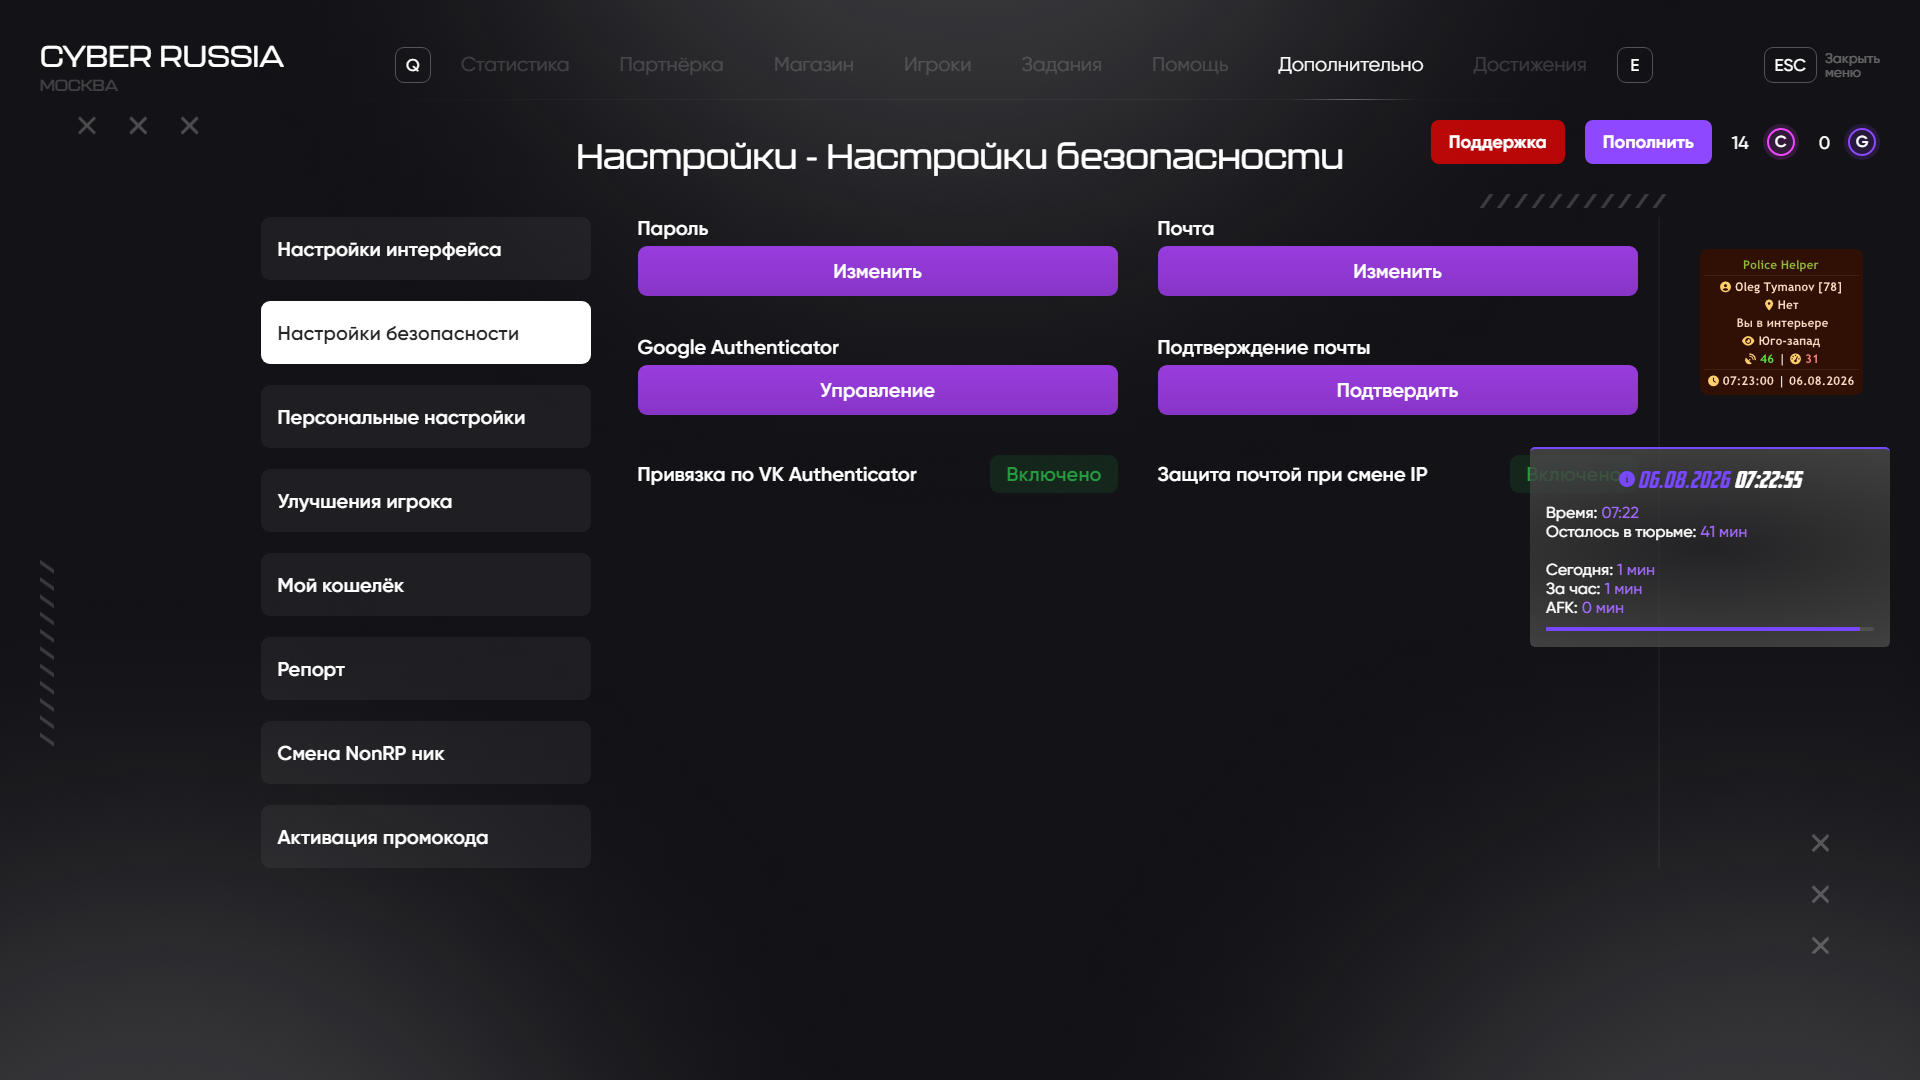Click the ESC close menu key
Image resolution: width=1920 pixels, height=1080 pixels.
(x=1790, y=65)
